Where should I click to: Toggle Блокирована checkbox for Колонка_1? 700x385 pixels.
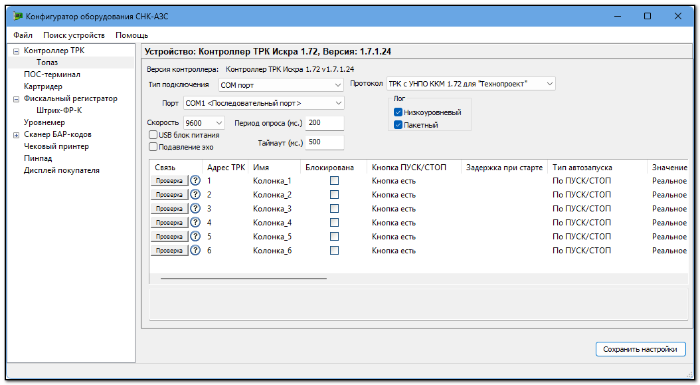tap(334, 180)
